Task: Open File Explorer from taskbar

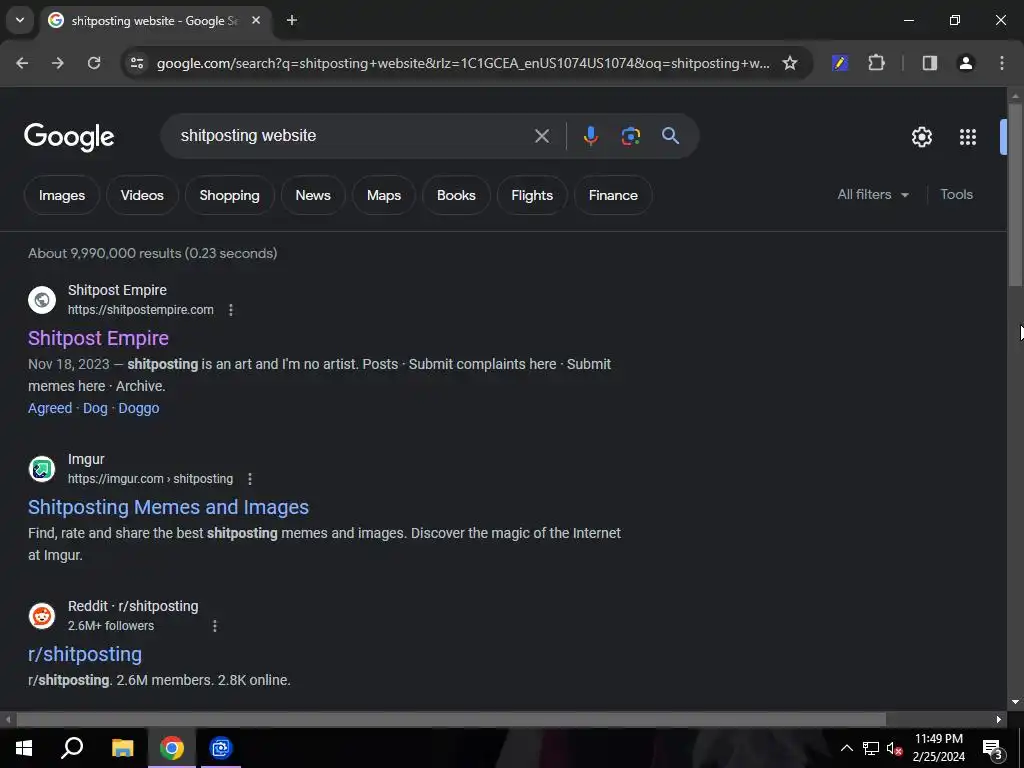Action: (122, 748)
